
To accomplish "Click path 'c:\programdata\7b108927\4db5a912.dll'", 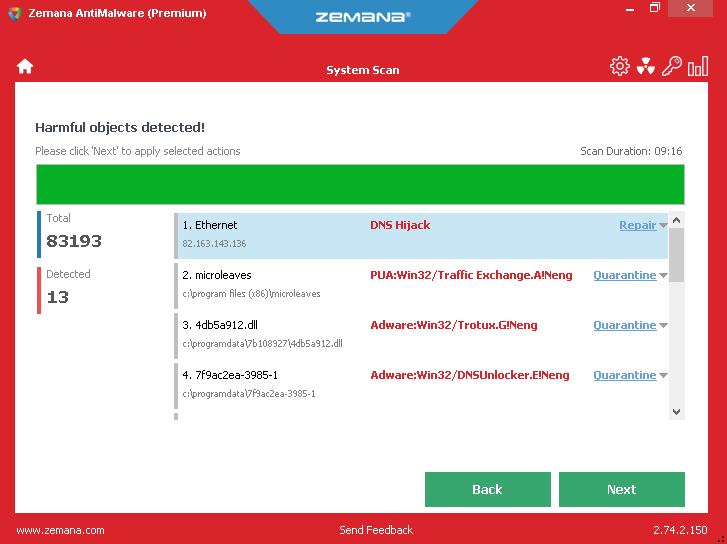I will point(262,344).
